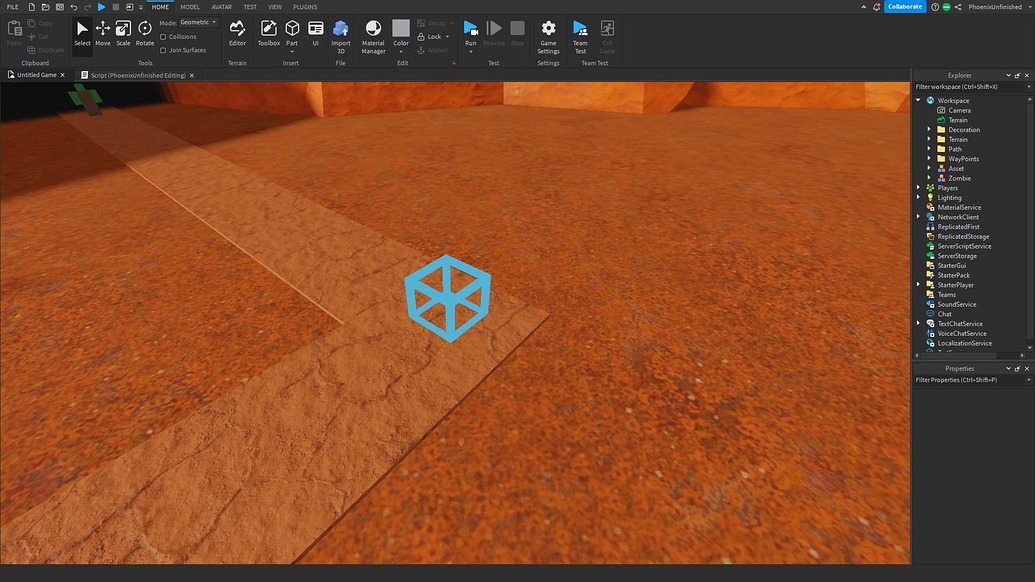Click the new file icon in quick access bar
The image size is (1035, 582).
coord(31,7)
